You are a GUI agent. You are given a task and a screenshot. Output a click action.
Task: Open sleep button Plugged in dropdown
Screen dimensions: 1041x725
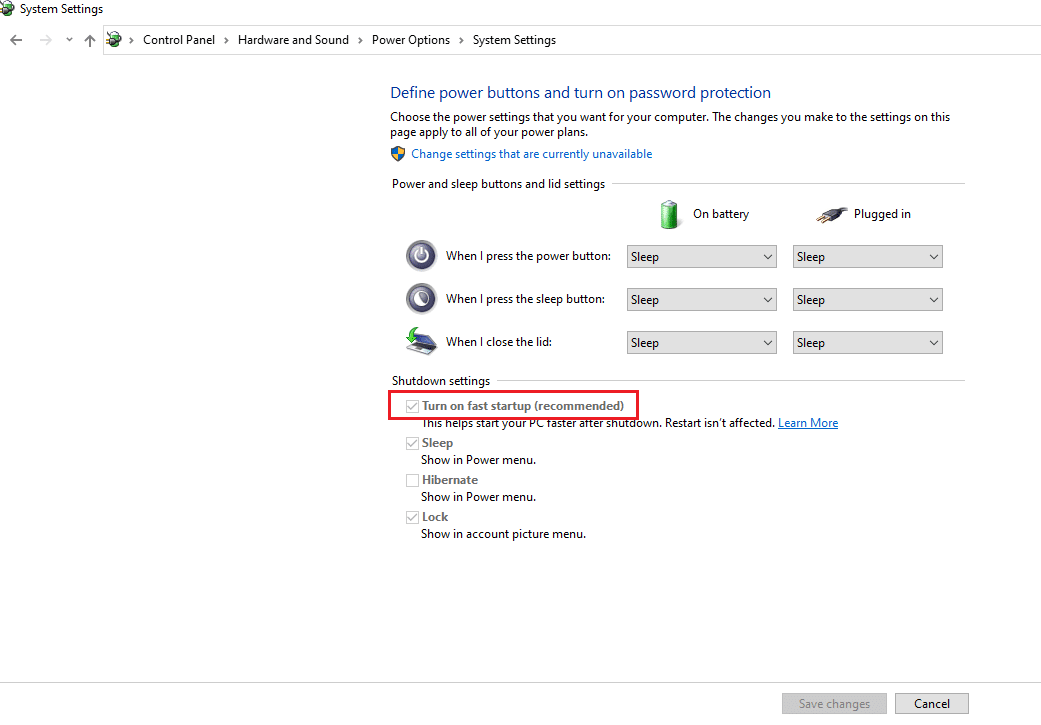coord(868,300)
